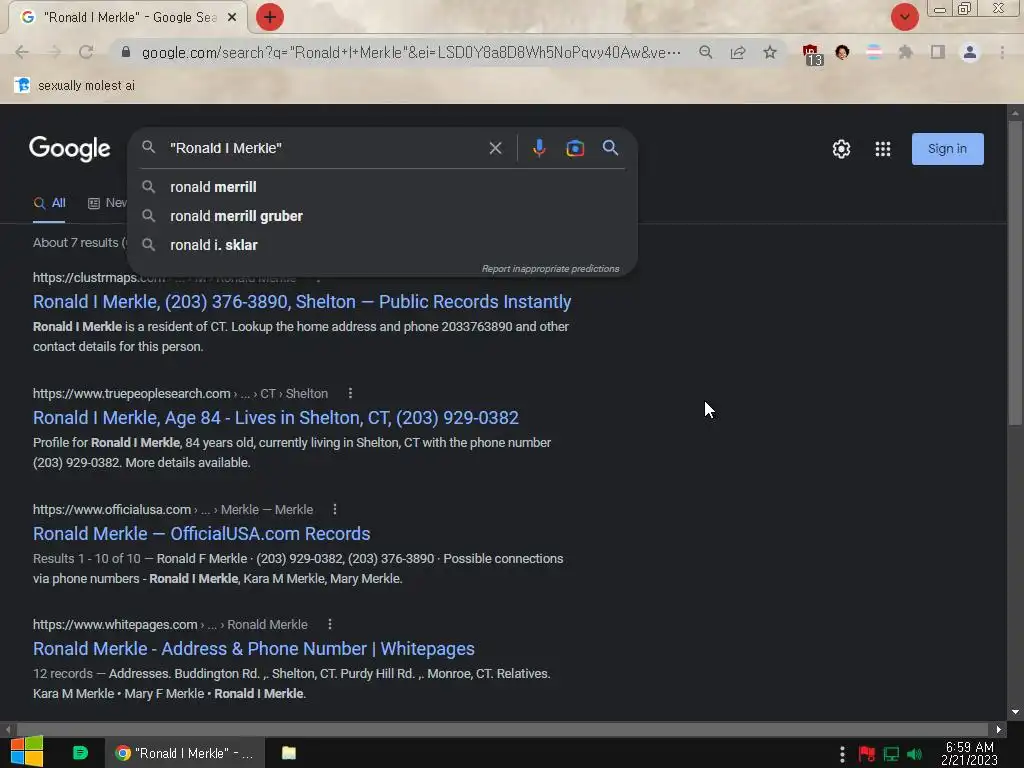Click the search box text field
The width and height of the screenshot is (1024, 768).
click(x=323, y=148)
